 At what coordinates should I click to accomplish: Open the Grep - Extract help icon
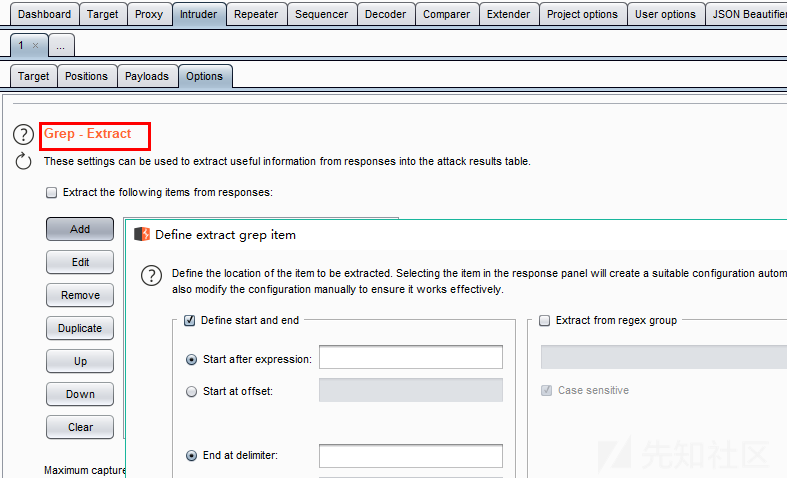(23, 135)
